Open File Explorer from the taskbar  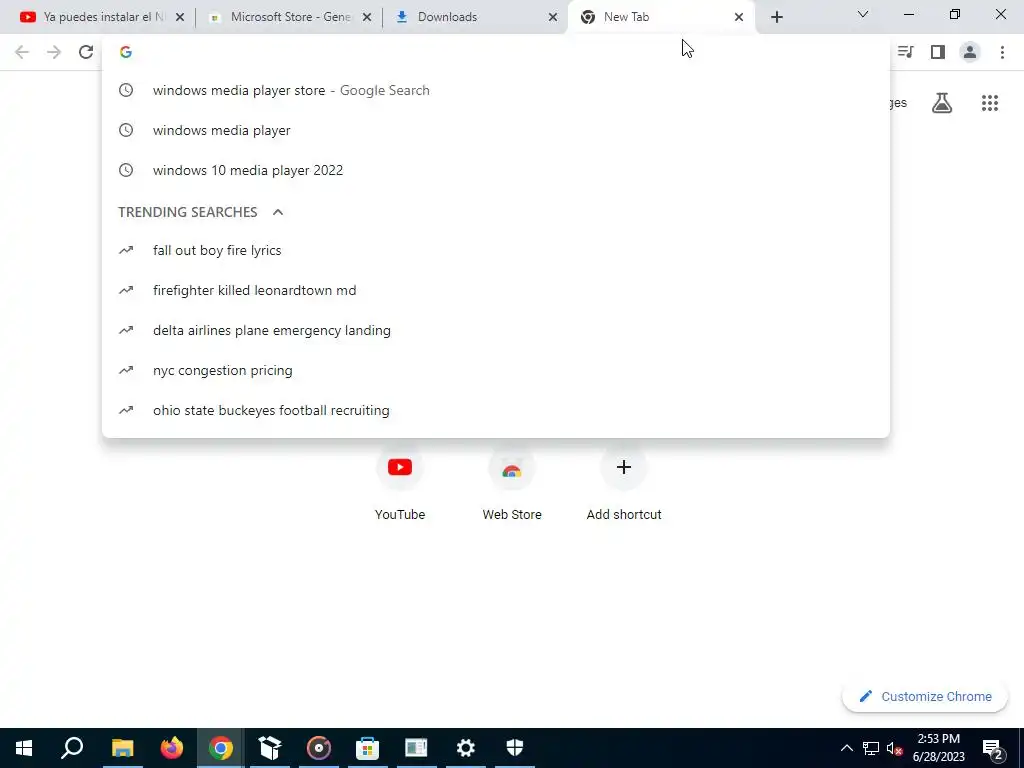[122, 748]
